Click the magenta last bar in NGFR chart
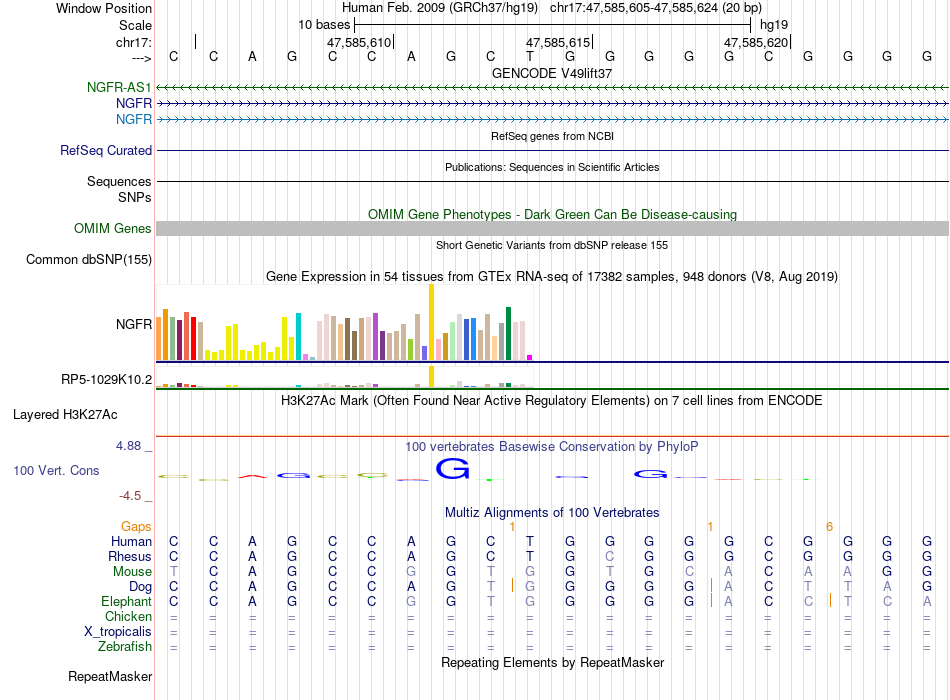 [x=530, y=358]
